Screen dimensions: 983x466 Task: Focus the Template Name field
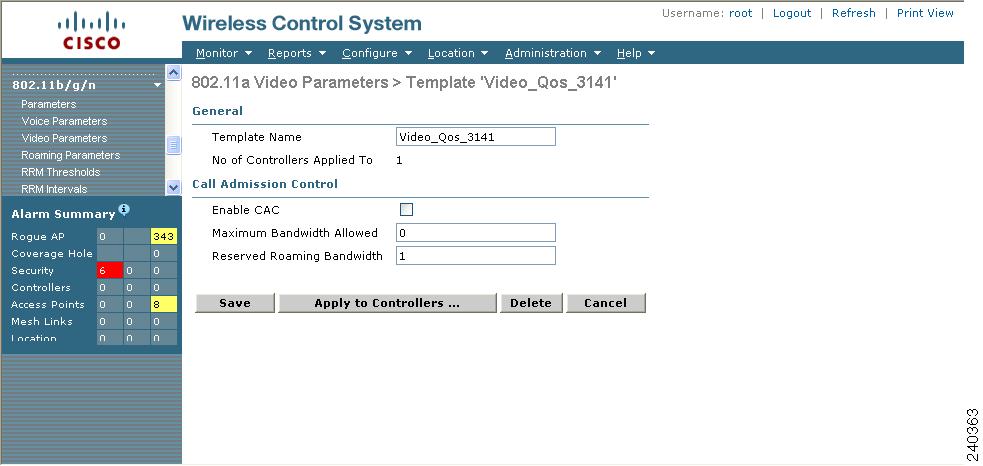pyautogui.click(x=476, y=137)
